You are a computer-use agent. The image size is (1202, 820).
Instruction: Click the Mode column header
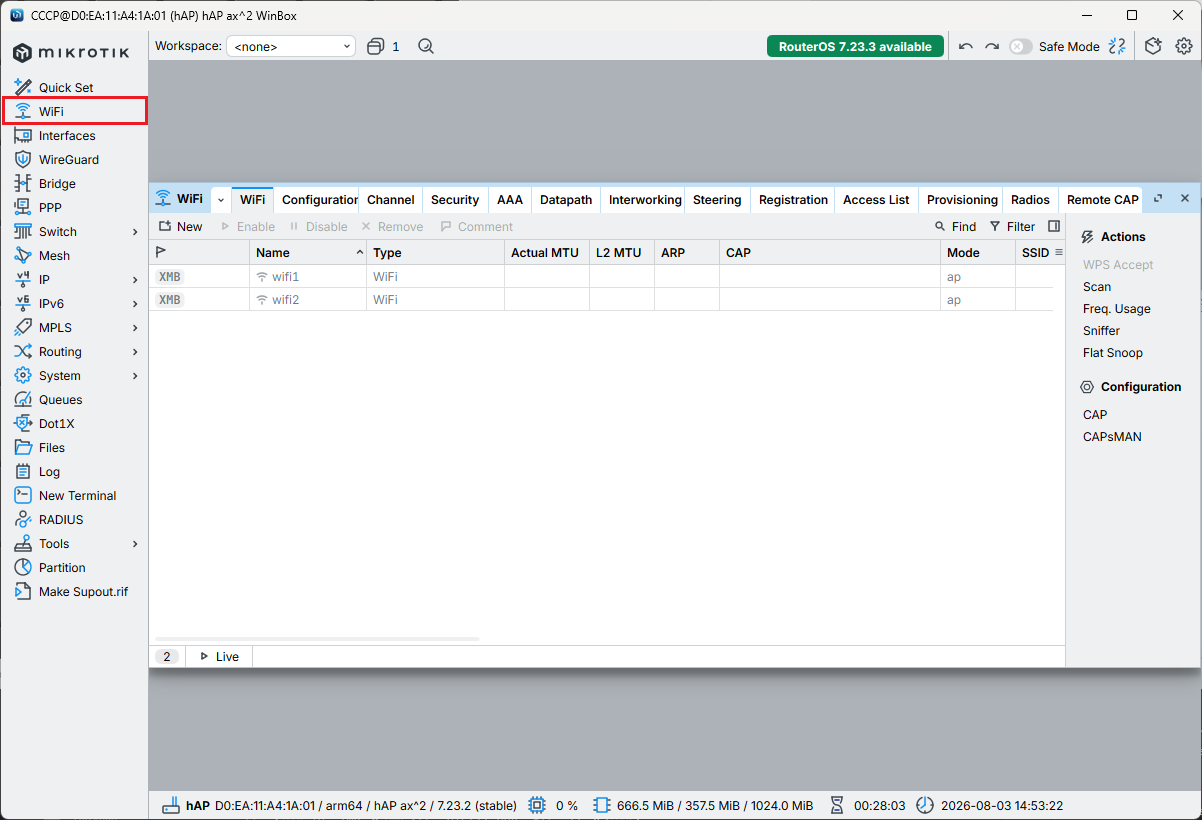pos(977,252)
